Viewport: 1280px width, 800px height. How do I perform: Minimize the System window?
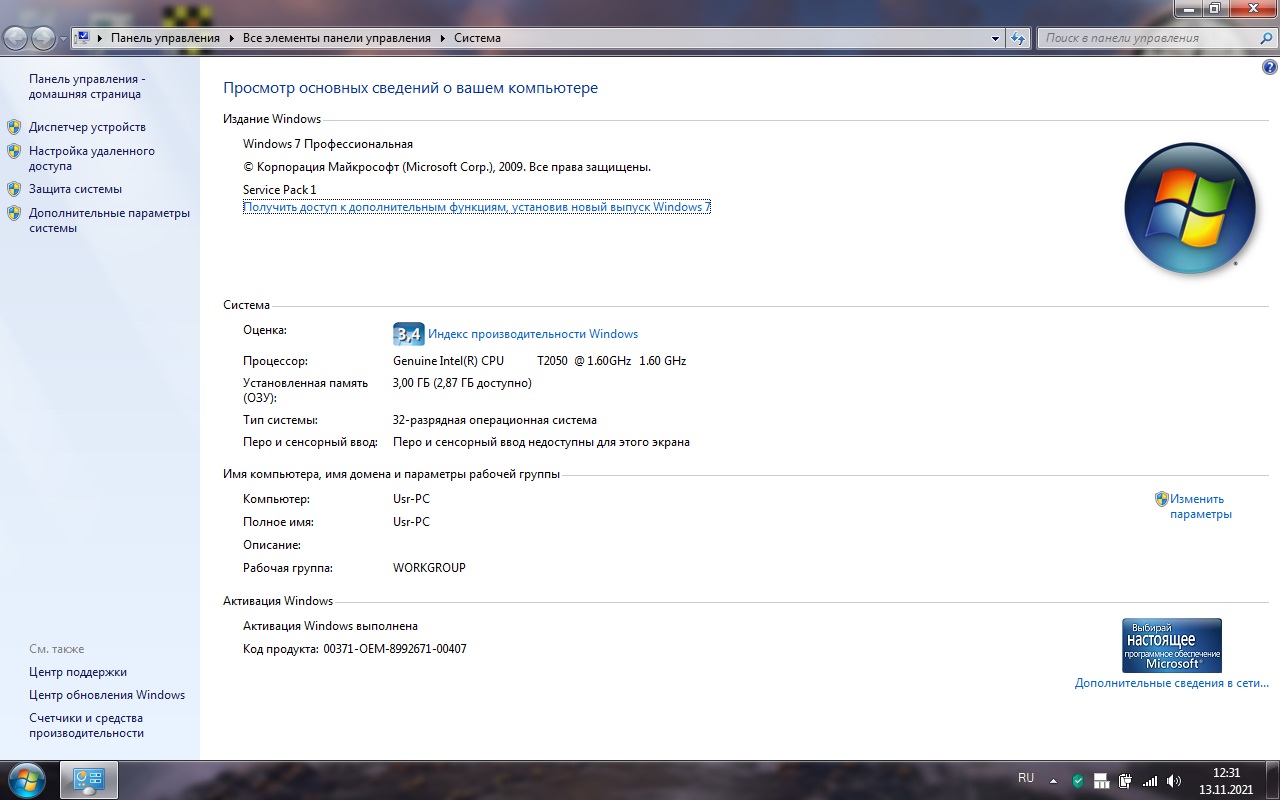click(x=1187, y=8)
